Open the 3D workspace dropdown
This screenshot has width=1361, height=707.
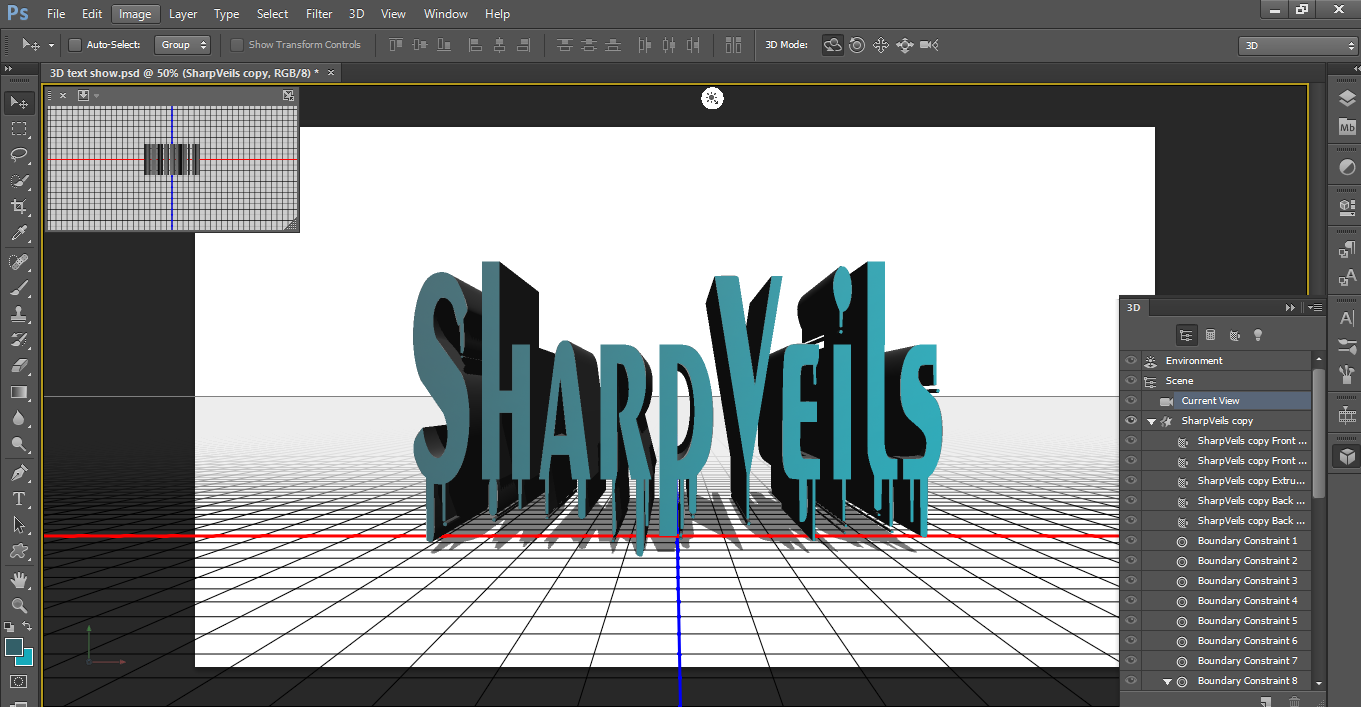click(1297, 46)
